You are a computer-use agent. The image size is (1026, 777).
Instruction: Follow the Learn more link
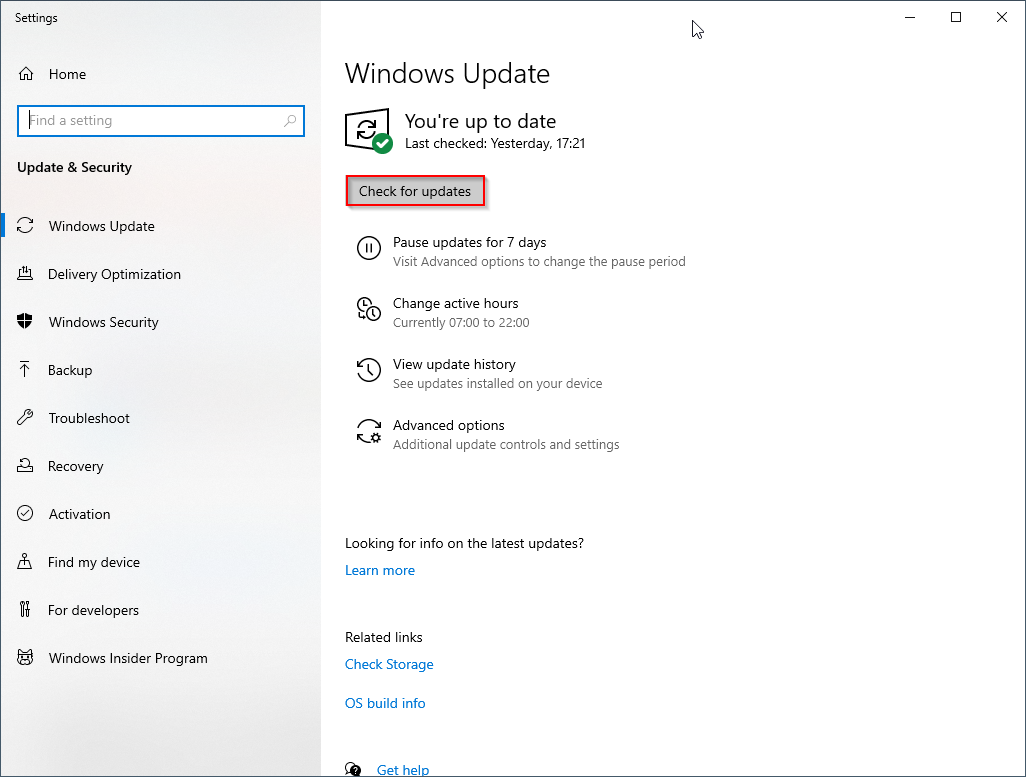380,570
